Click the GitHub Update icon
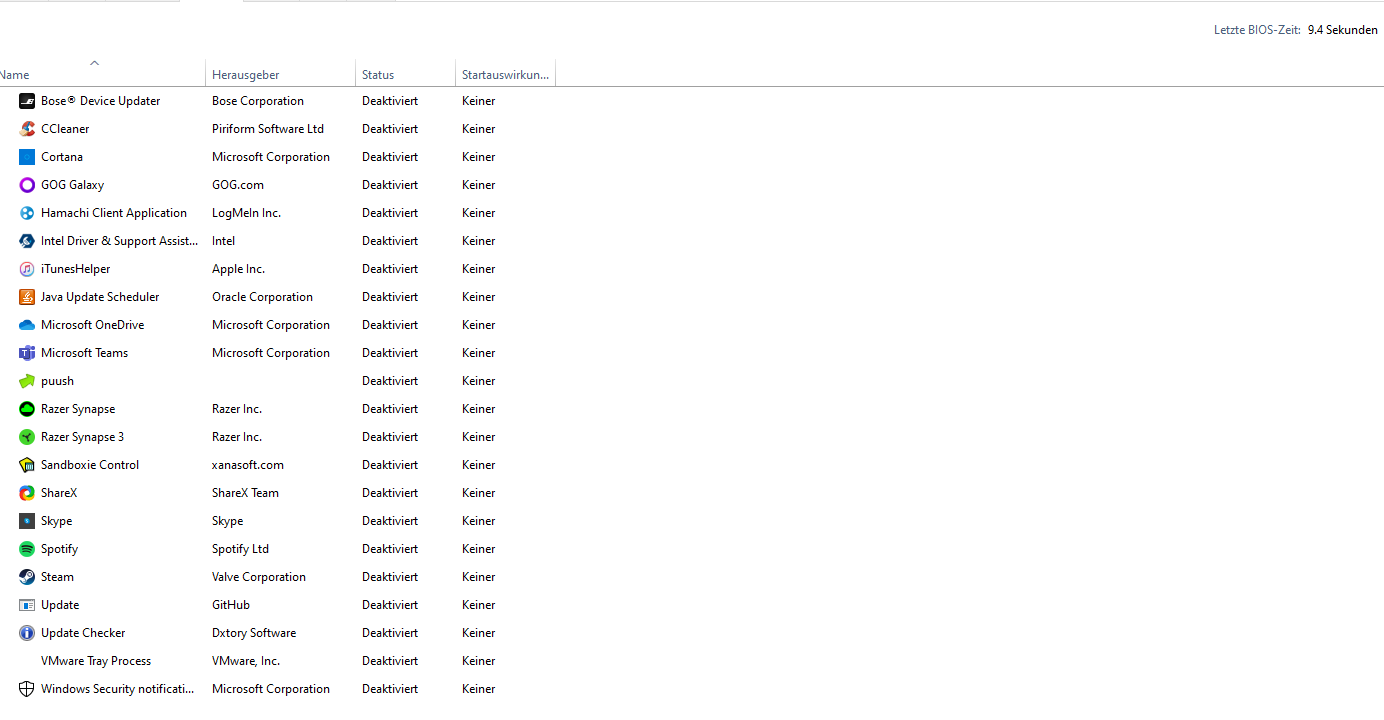Viewport: 1384px width, 720px height. [x=27, y=605]
